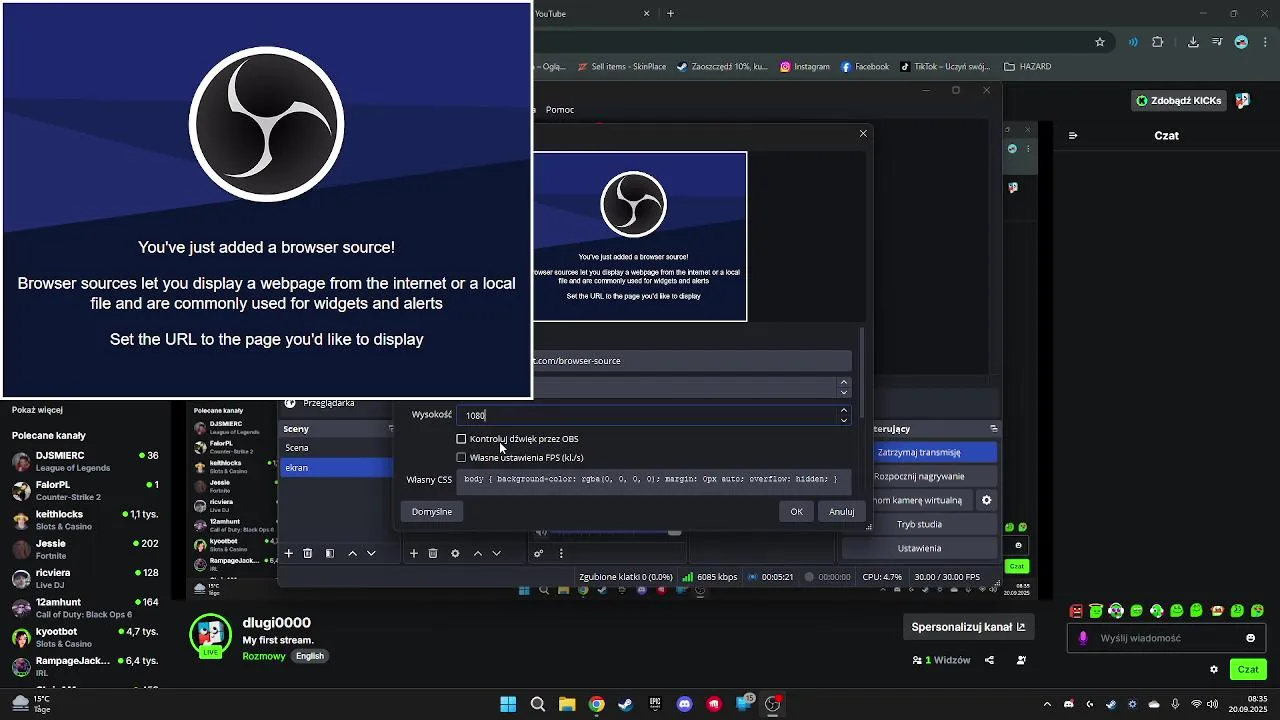Screen dimensions: 1280x720
Task: Add a new source with plus icon
Action: (414, 553)
